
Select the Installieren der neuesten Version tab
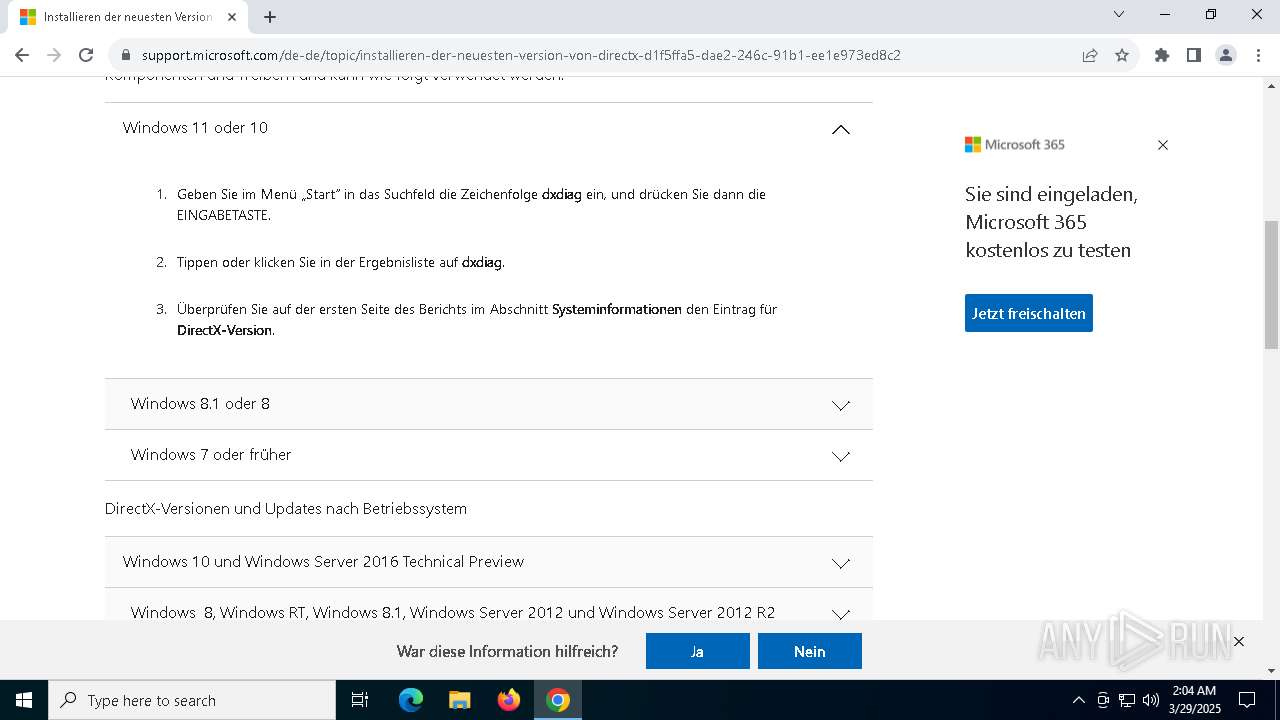tap(126, 17)
